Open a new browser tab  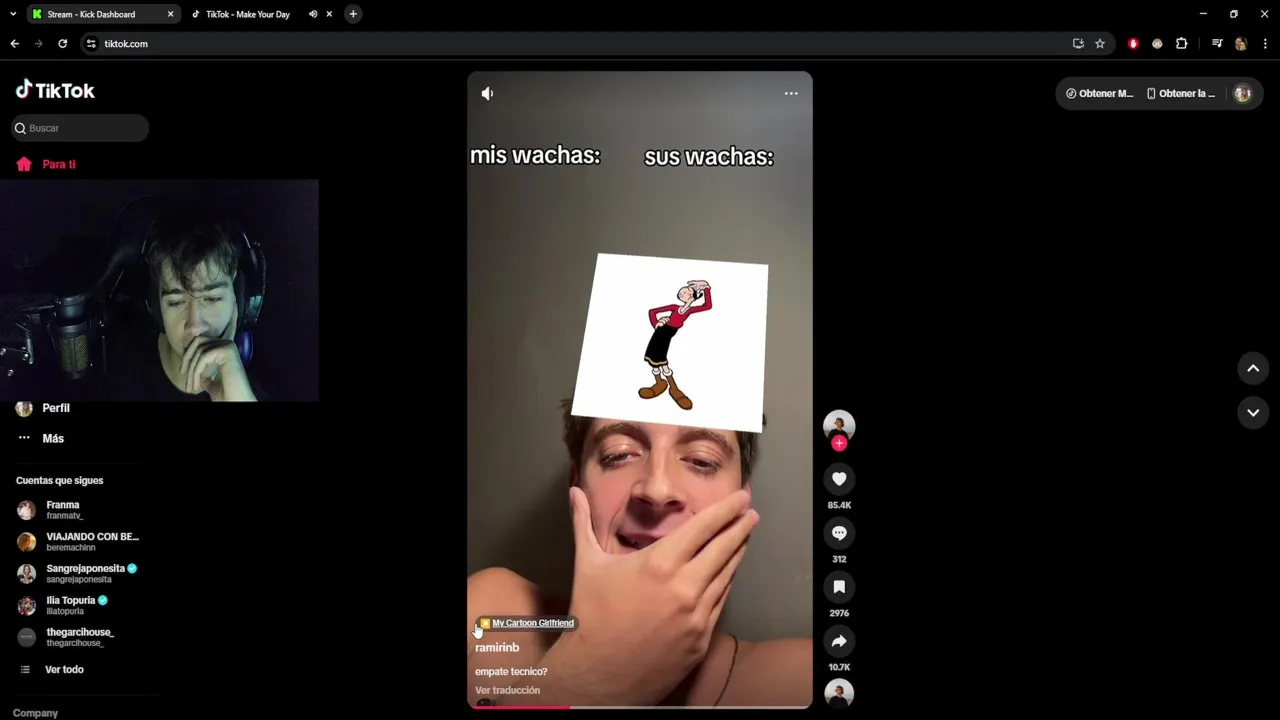(353, 14)
